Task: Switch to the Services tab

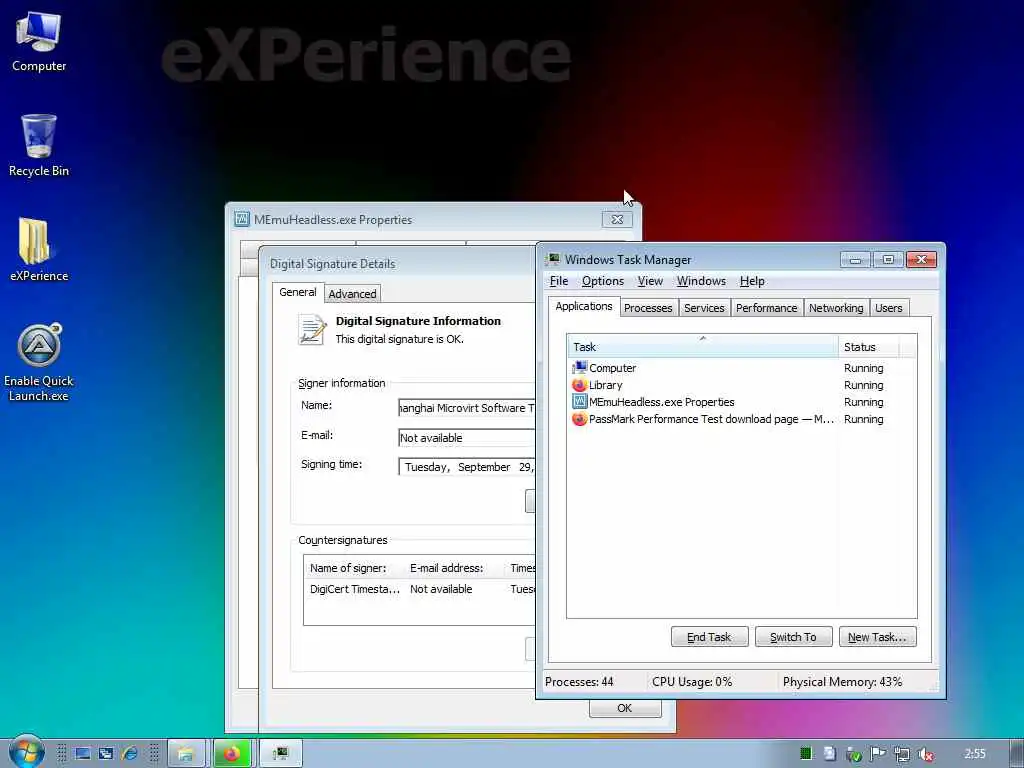Action: (x=704, y=308)
